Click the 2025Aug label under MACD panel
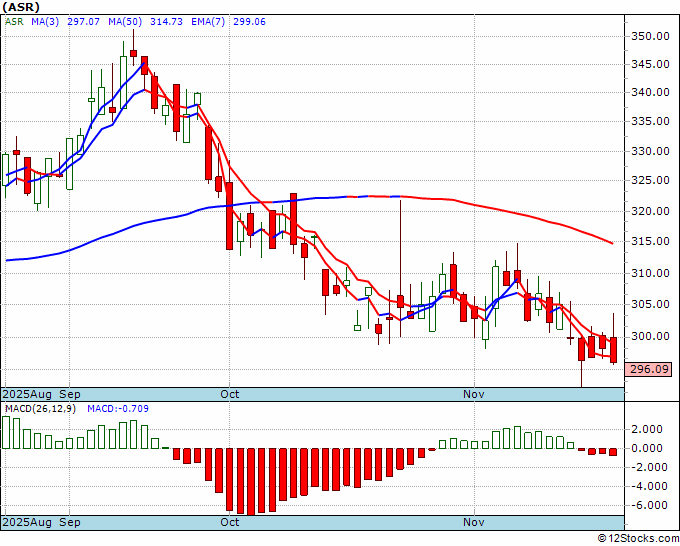The width and height of the screenshot is (680, 546). [27, 522]
